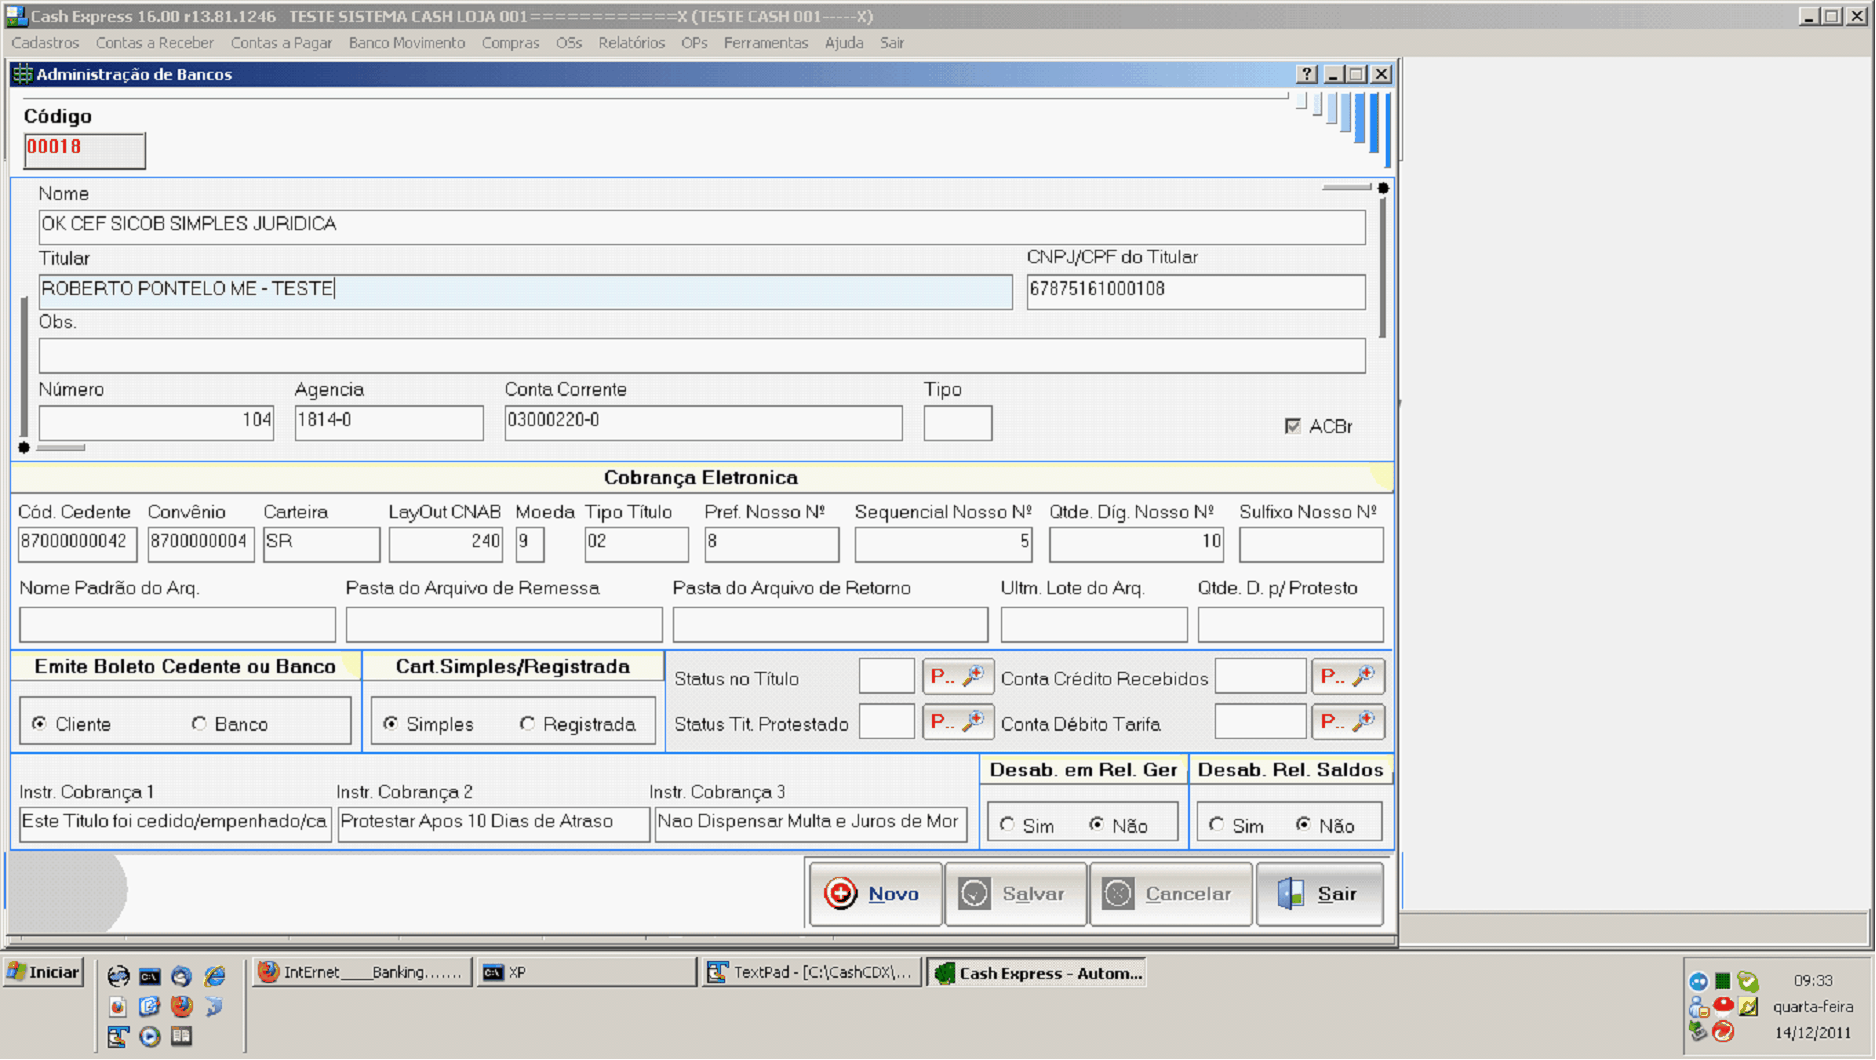
Task: Choose the Registrada carteira radio button
Action: pos(527,723)
